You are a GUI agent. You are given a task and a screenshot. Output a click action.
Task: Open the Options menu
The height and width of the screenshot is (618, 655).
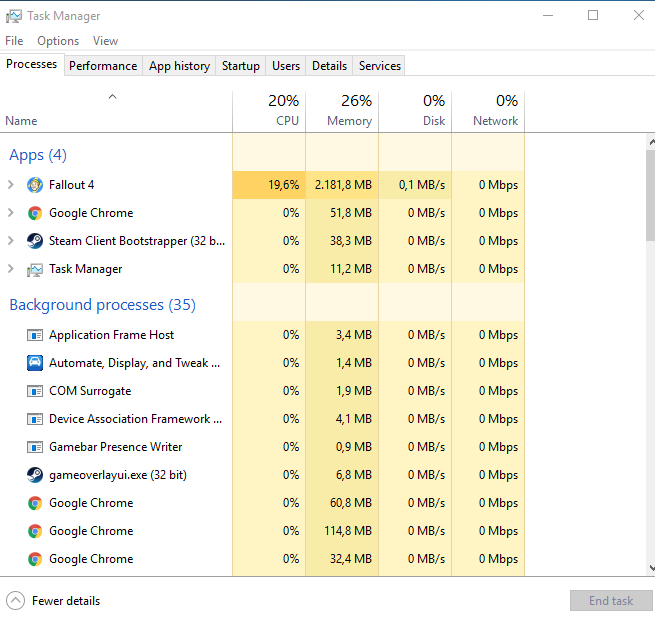tap(58, 41)
